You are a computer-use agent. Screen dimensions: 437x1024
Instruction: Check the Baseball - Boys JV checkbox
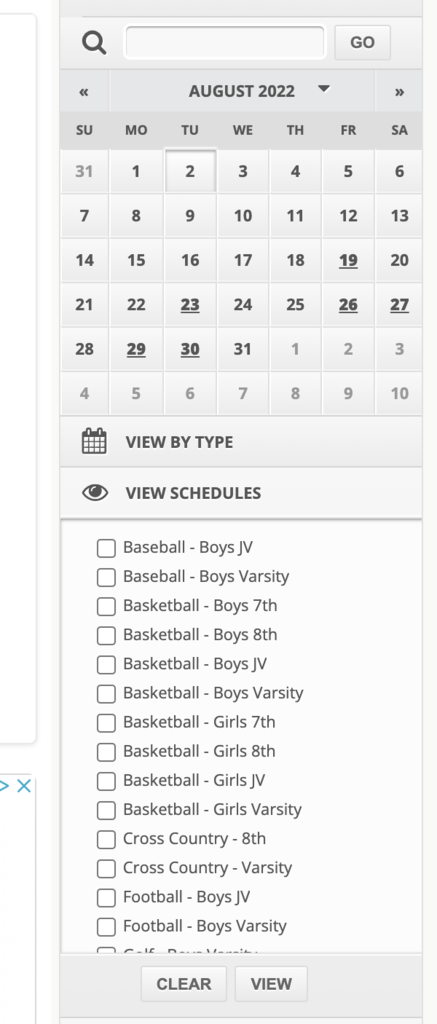(106, 548)
